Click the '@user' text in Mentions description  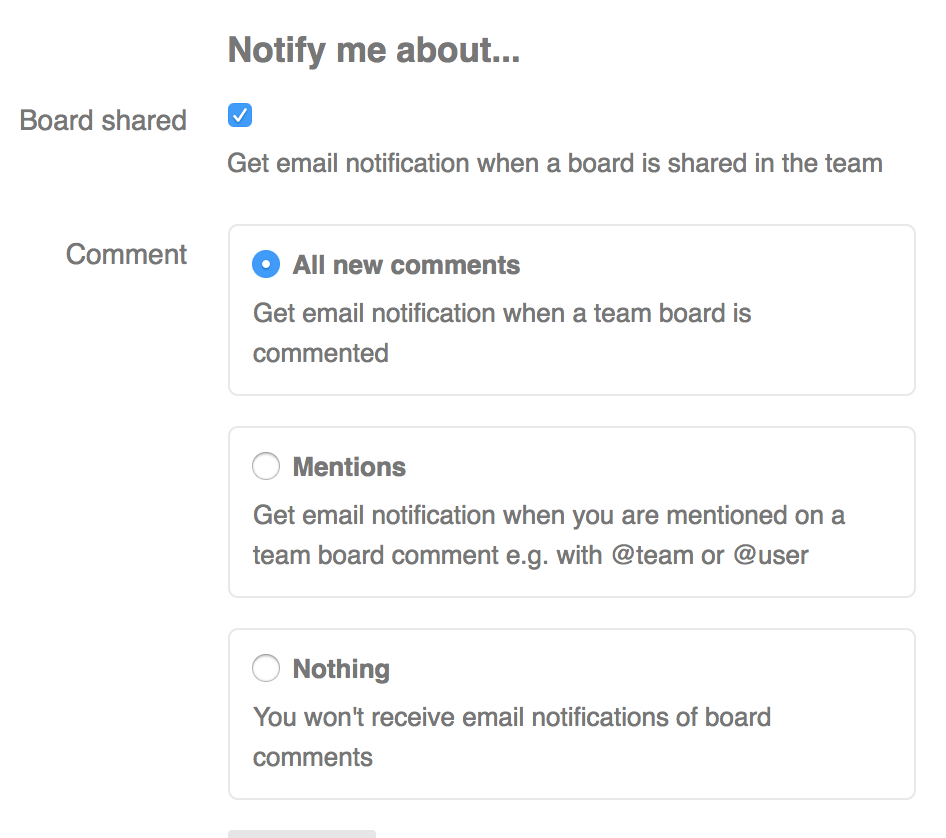(770, 555)
